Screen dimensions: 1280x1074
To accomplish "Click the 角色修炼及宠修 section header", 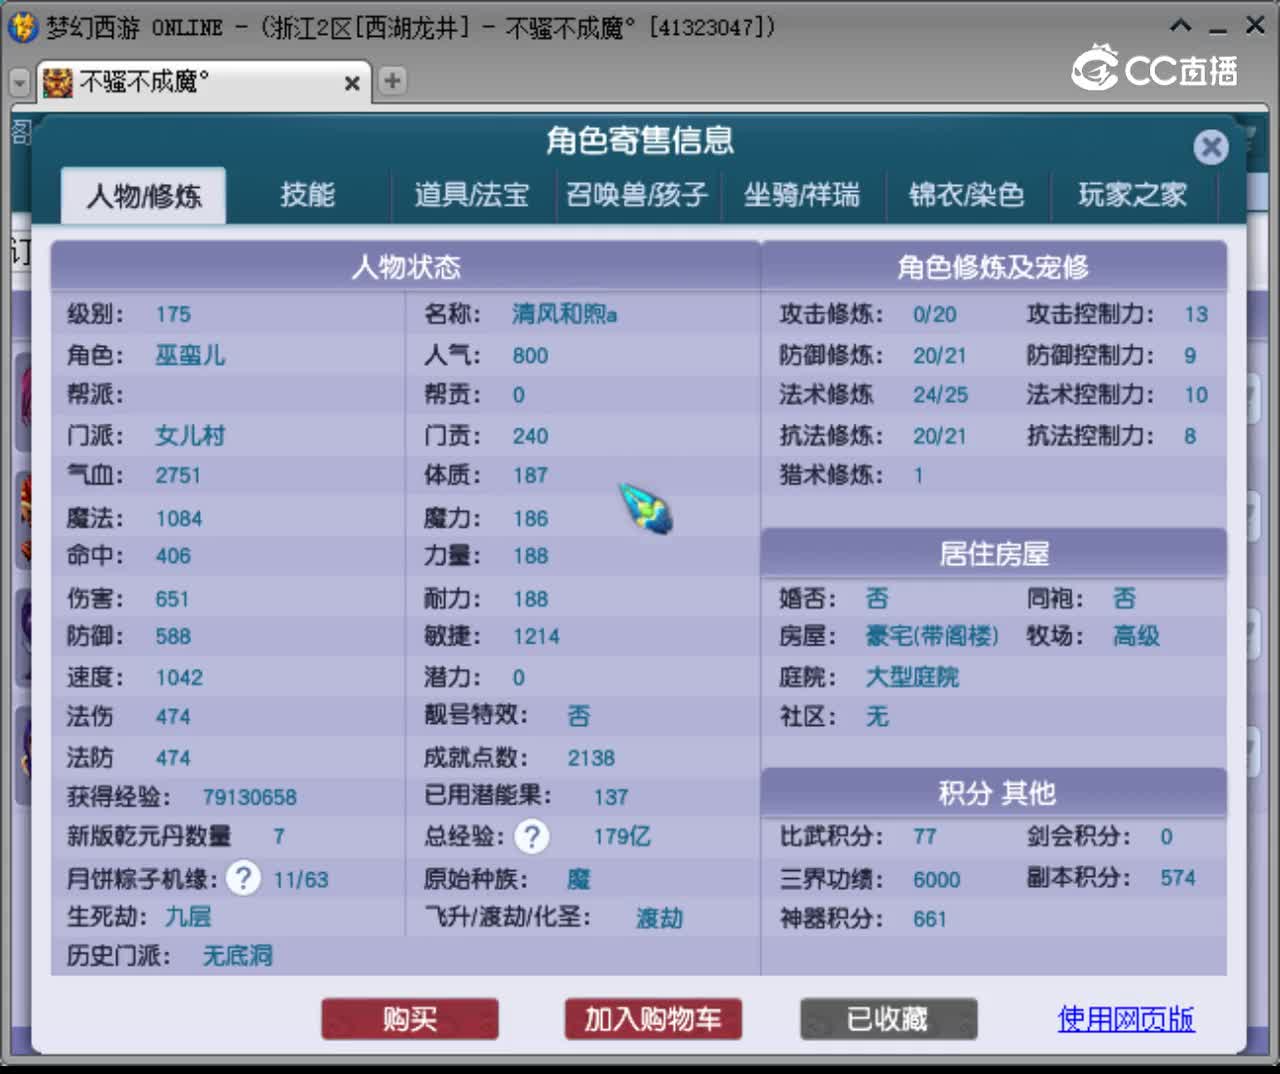I will pos(993,266).
